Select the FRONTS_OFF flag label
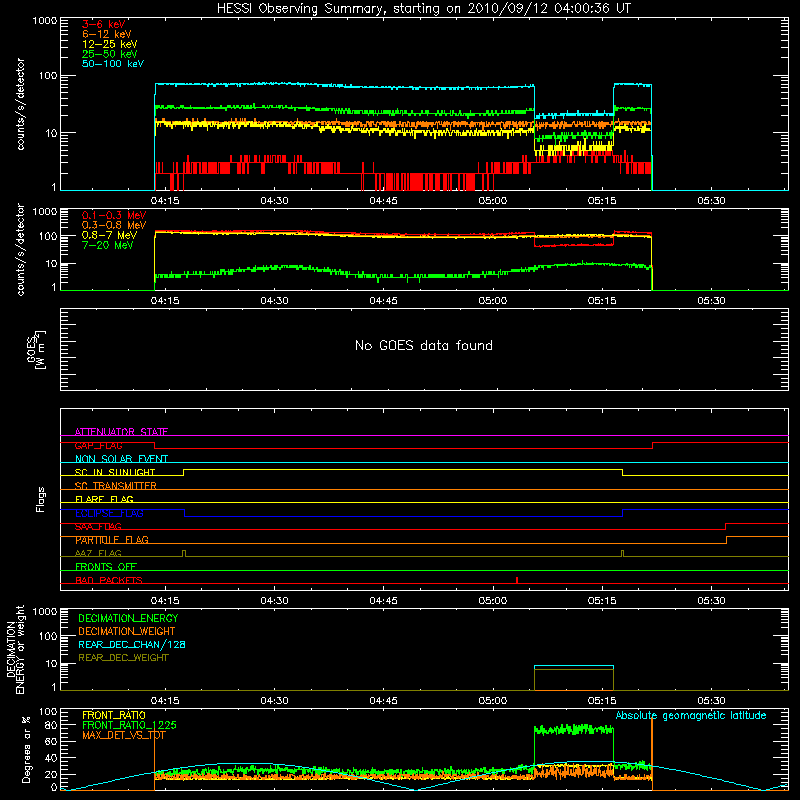800x800 pixels. [x=106, y=567]
